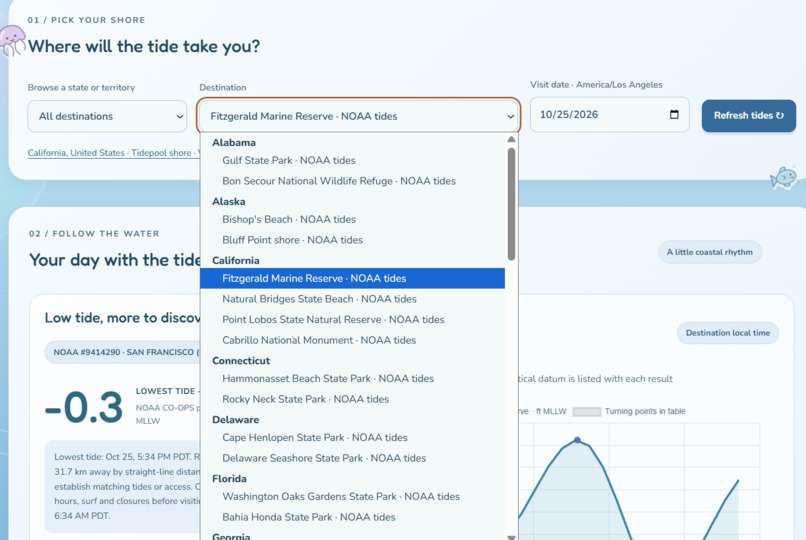Choose Rocky Neck State Park option

point(352,399)
